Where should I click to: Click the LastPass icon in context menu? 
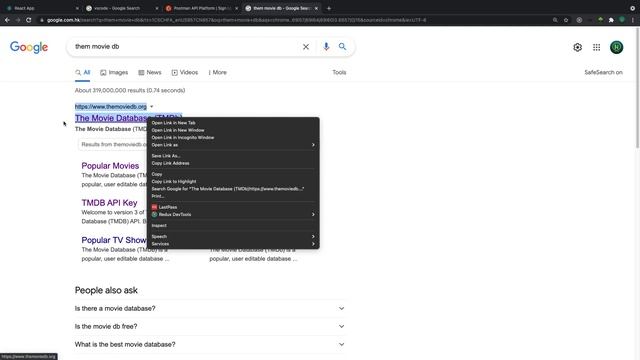coord(154,207)
